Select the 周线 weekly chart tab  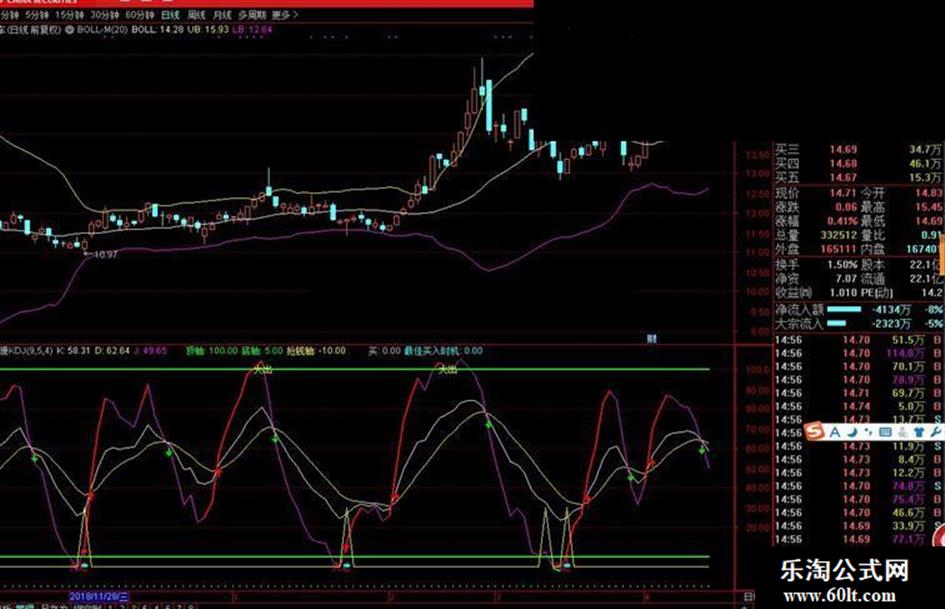point(196,15)
